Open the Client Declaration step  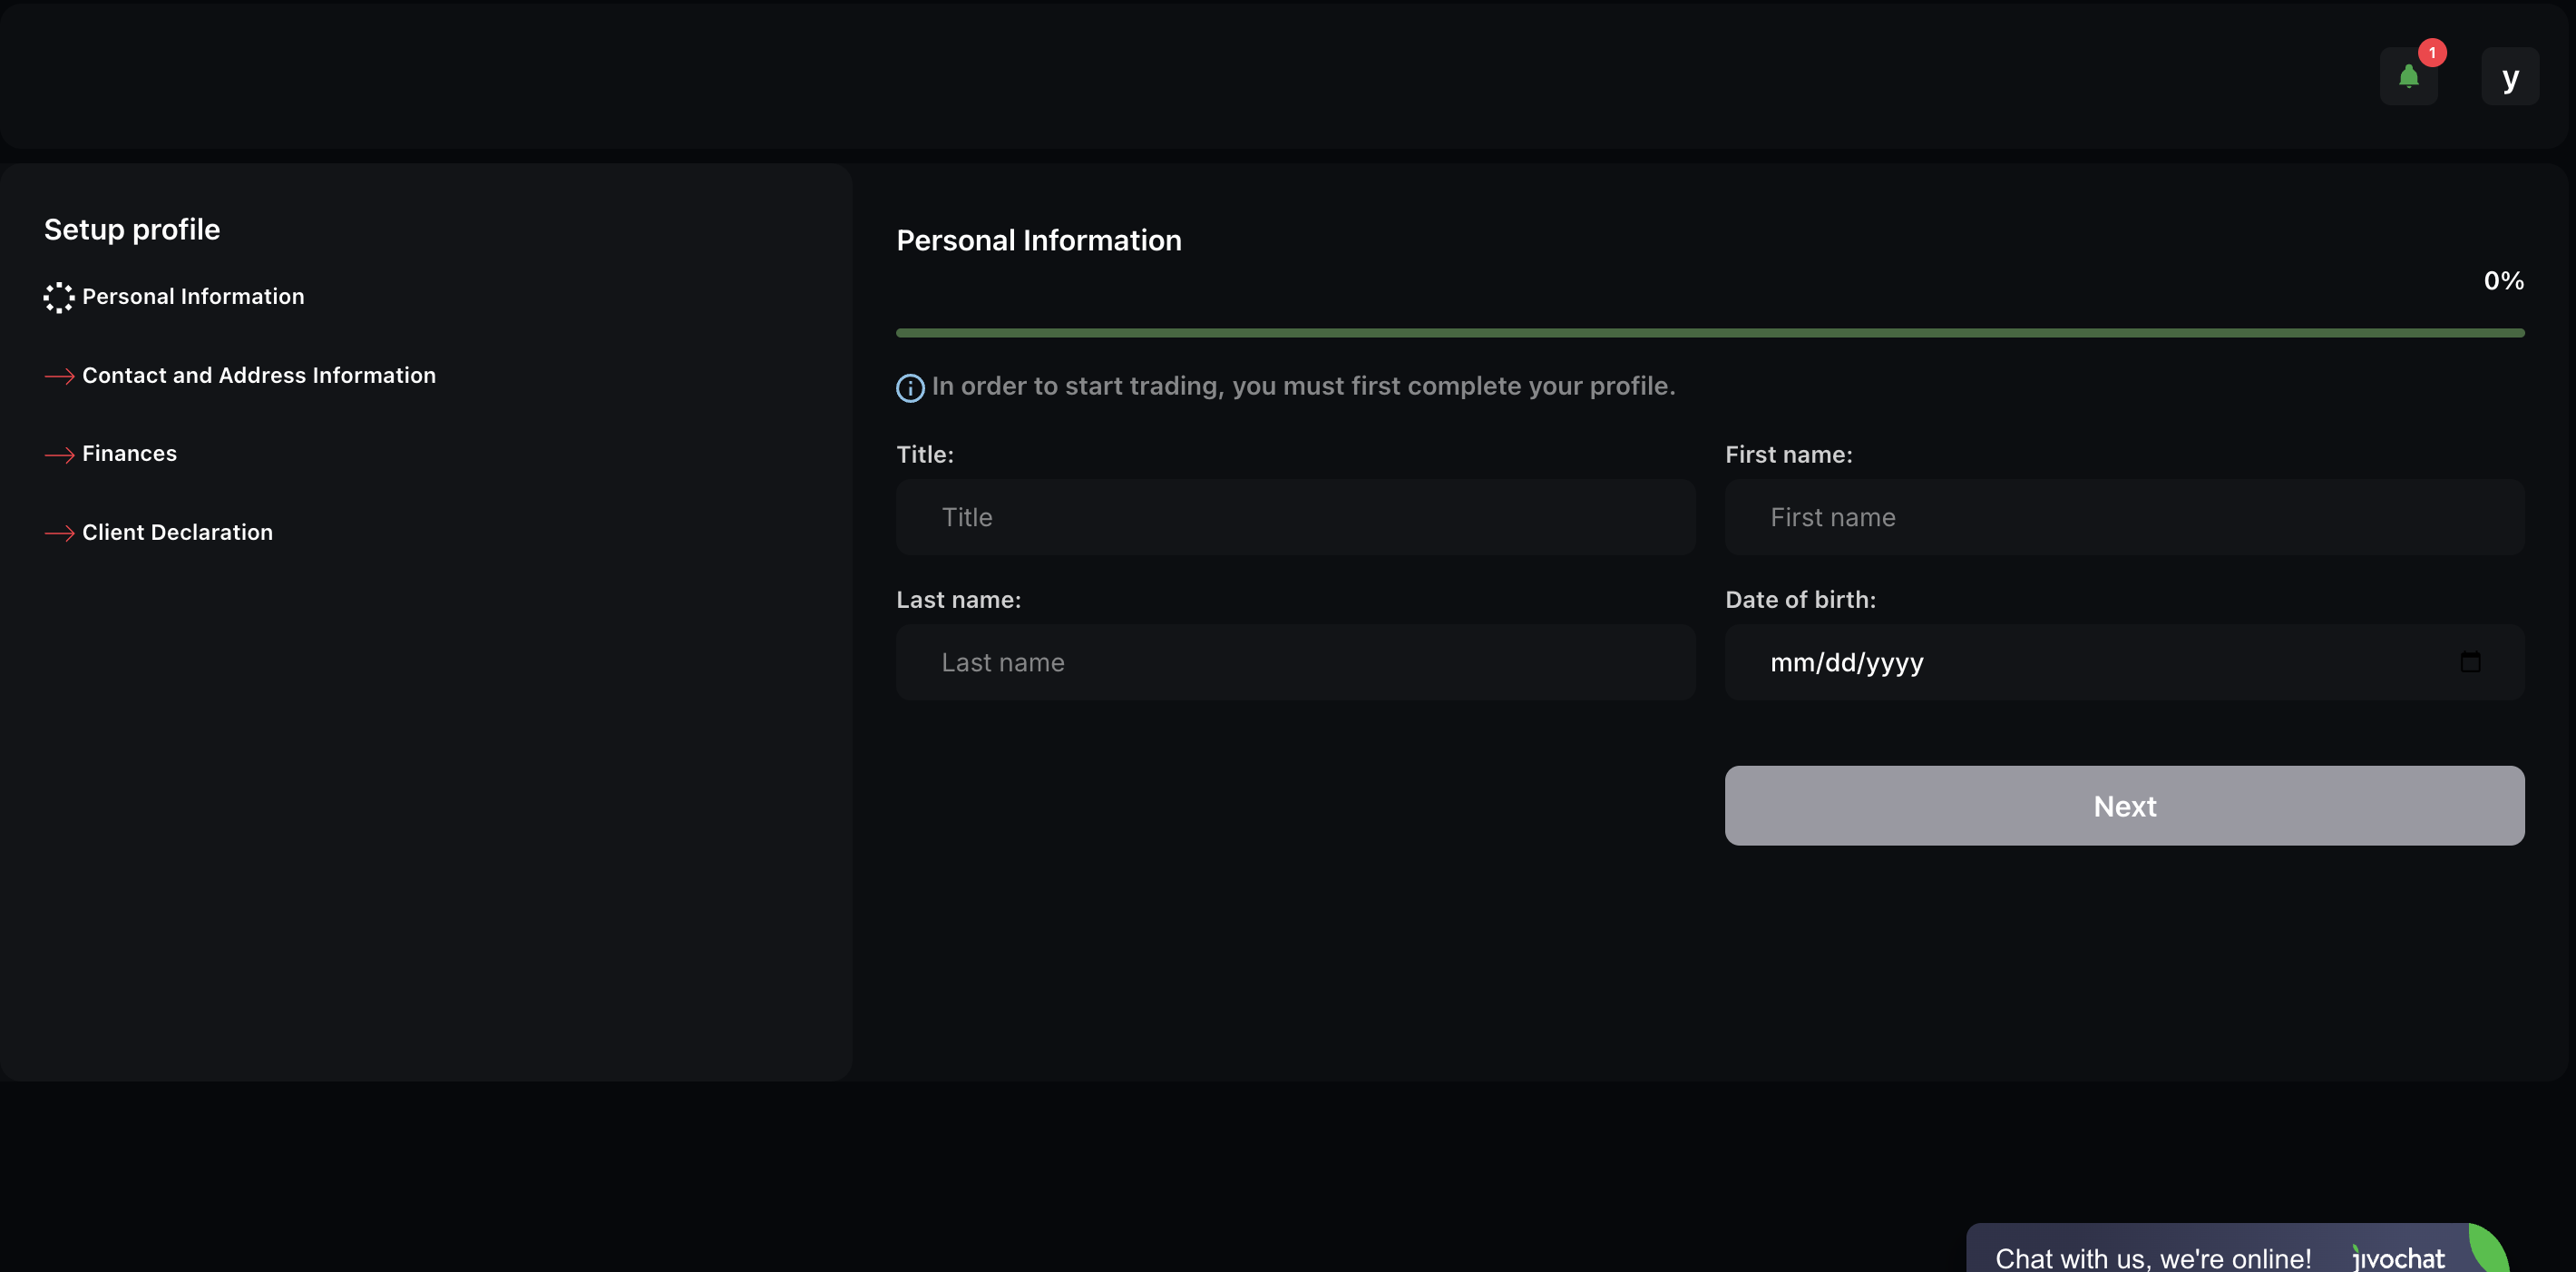pyautogui.click(x=177, y=531)
